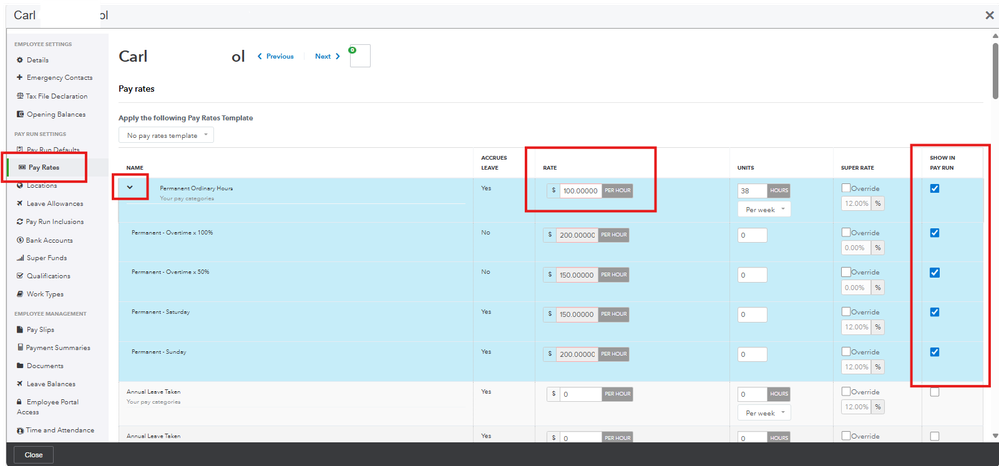999x466 pixels.
Task: Edit Ordinary Hours units field 38
Action: [752, 191]
